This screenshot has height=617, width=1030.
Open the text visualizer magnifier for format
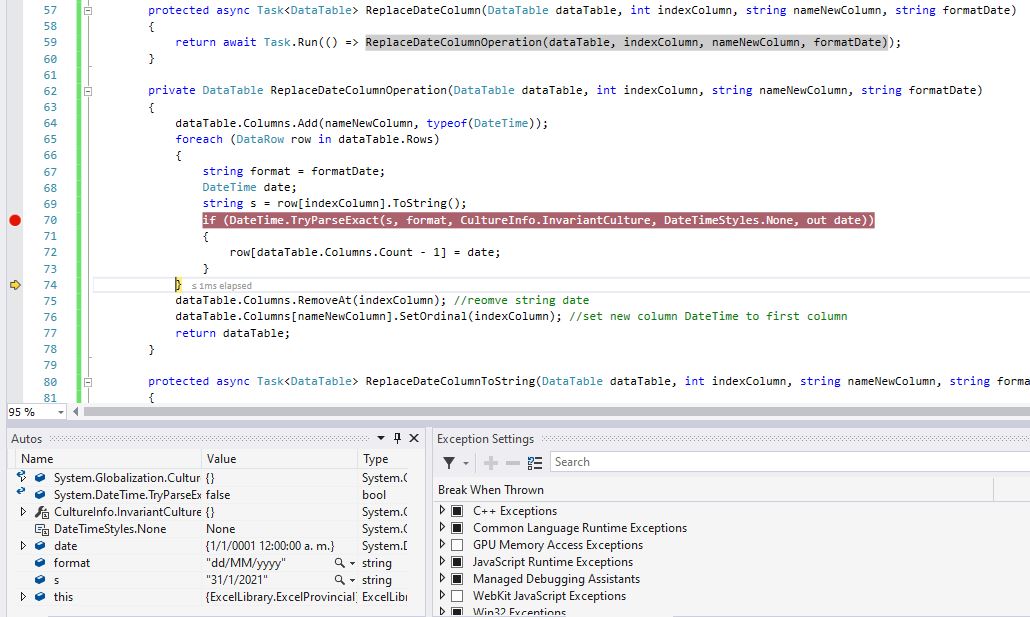339,563
